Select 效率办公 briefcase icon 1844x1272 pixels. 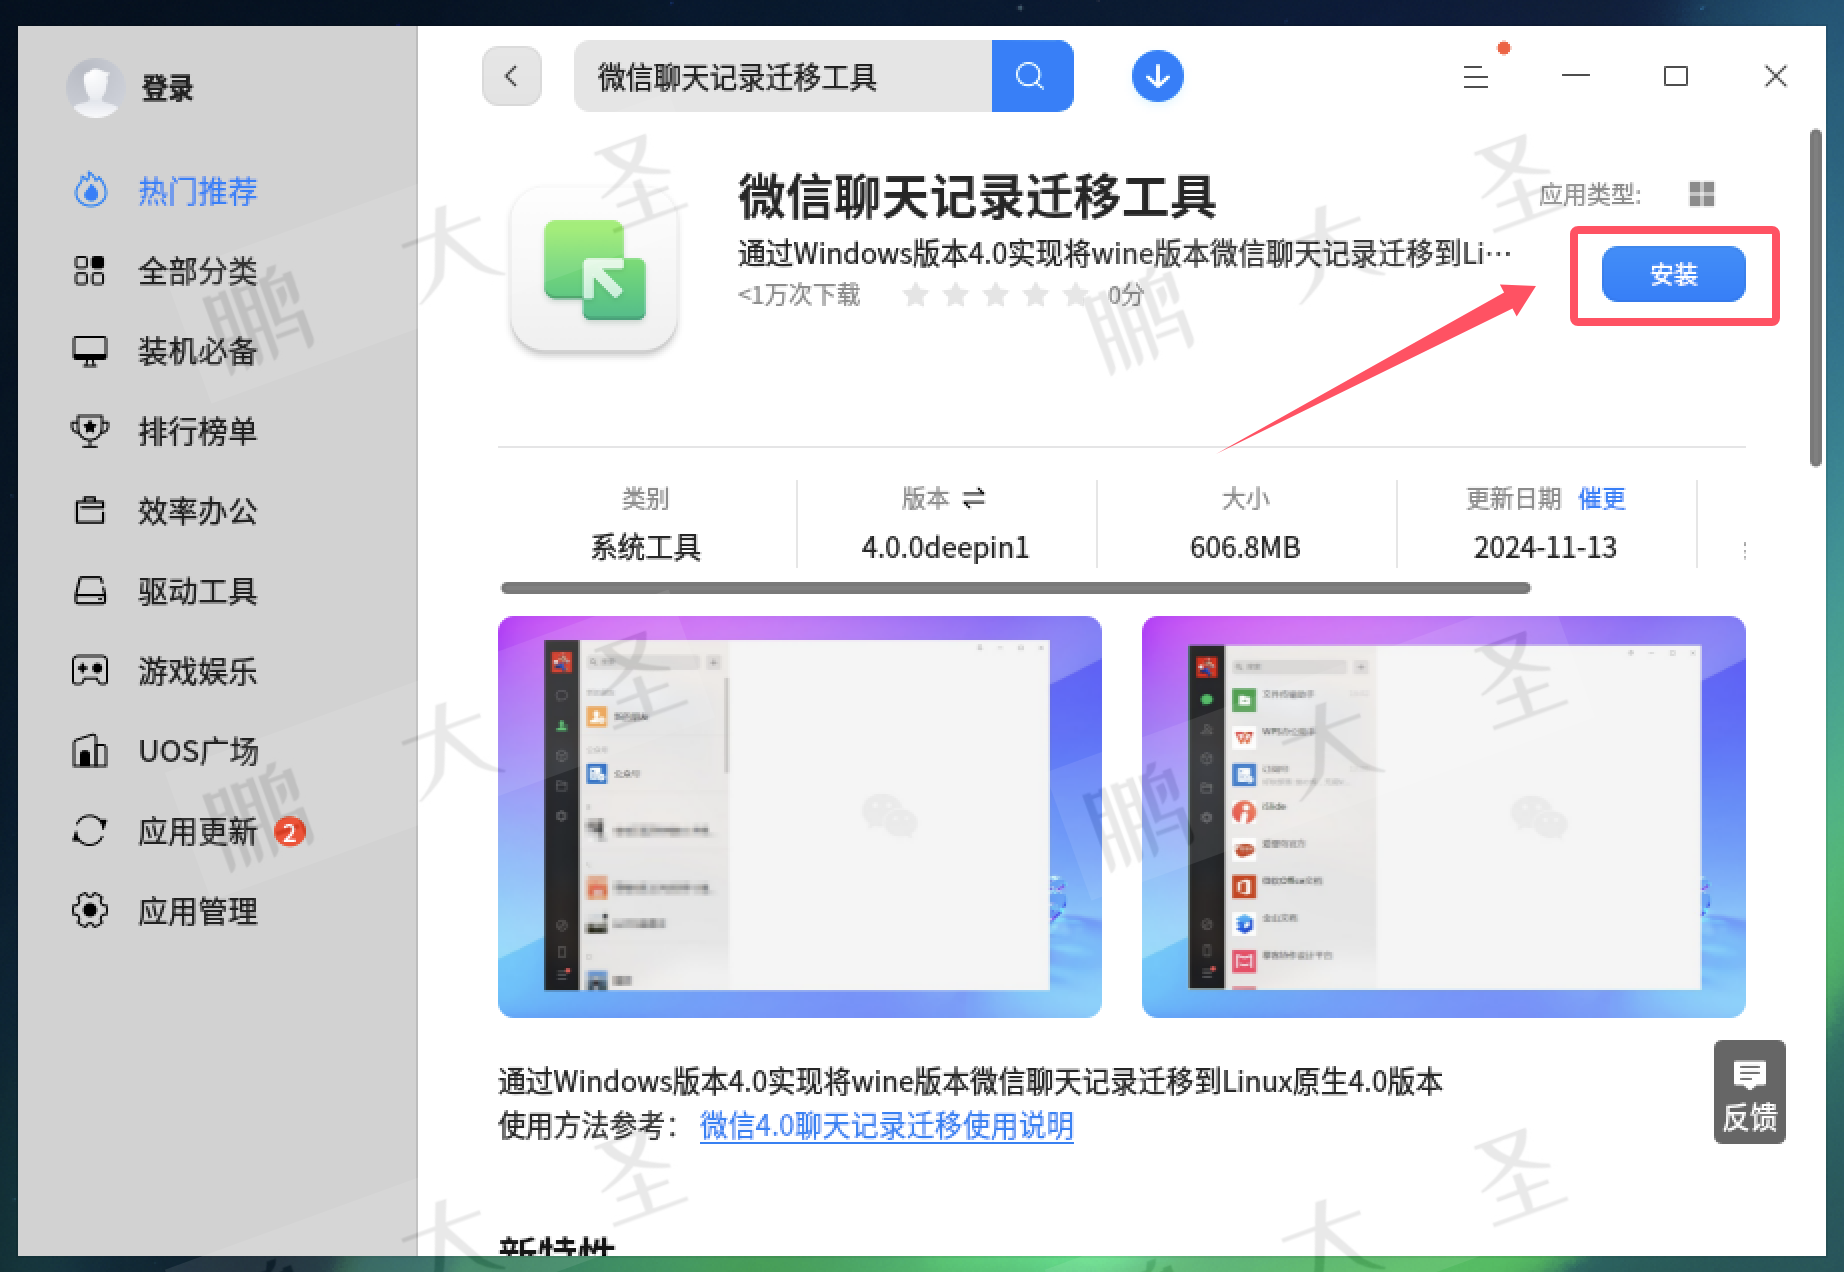click(x=89, y=511)
